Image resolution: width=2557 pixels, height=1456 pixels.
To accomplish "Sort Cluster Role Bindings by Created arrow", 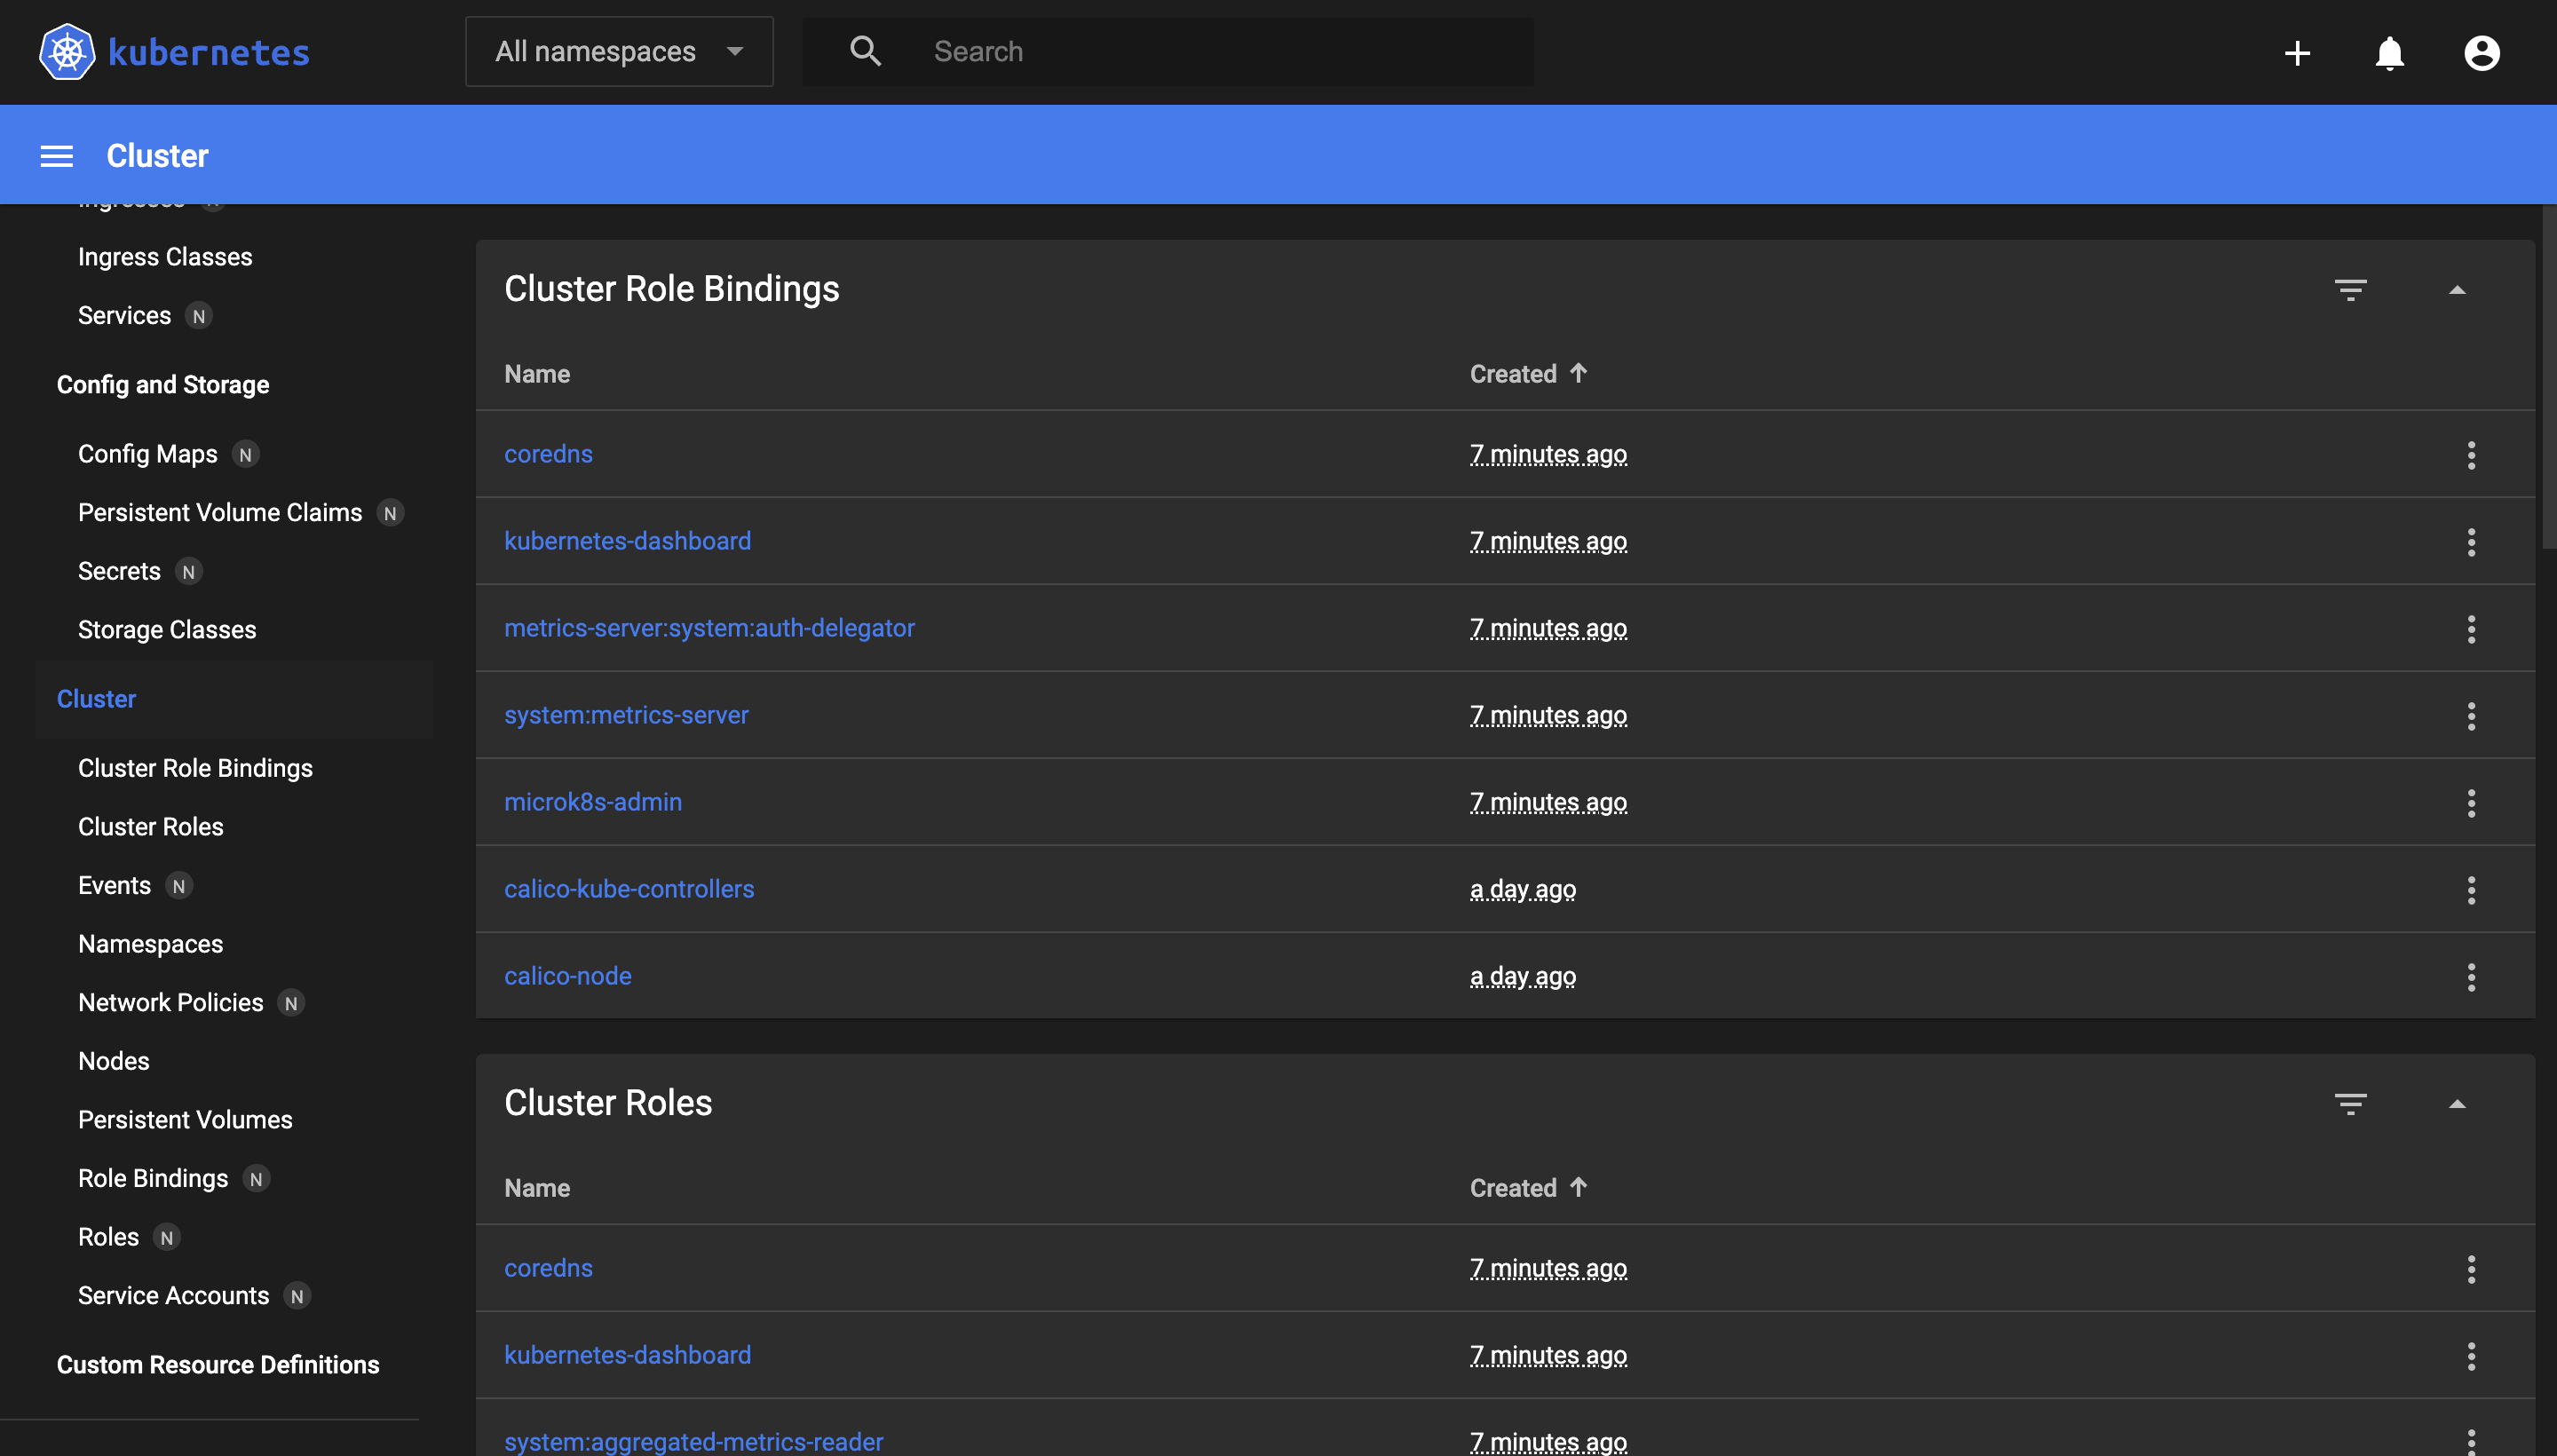I will pyautogui.click(x=1578, y=373).
